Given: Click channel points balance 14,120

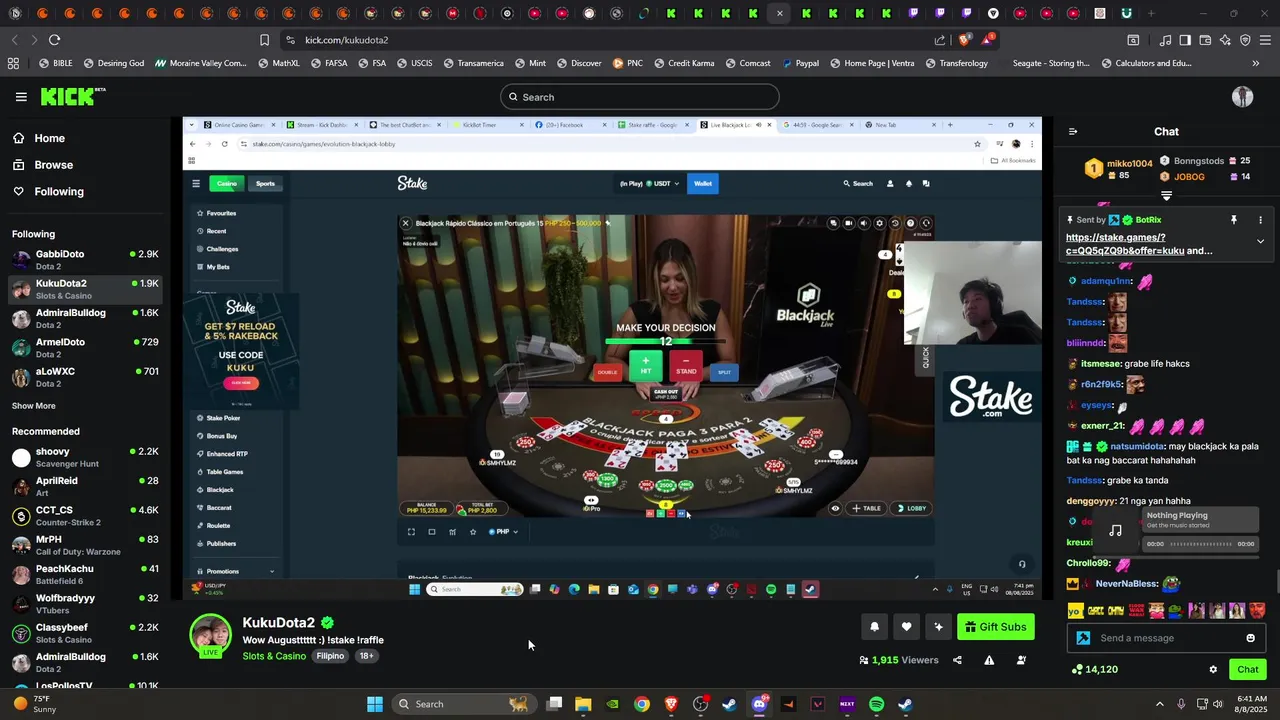Looking at the screenshot, I should tap(1094, 669).
